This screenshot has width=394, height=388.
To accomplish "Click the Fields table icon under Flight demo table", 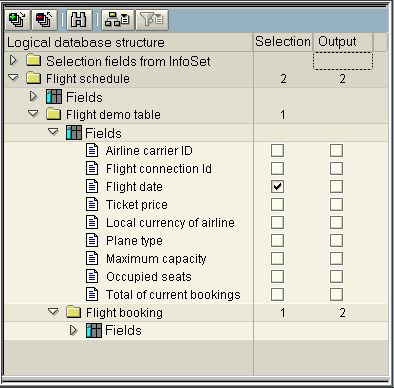I will (74, 132).
